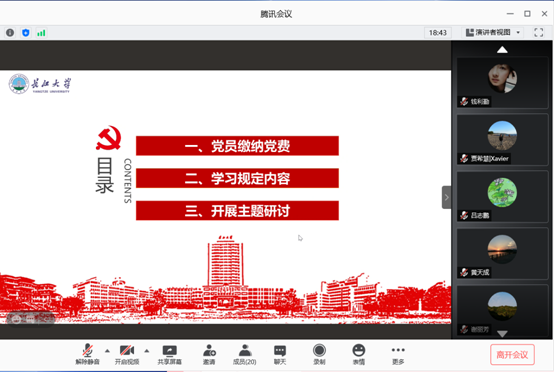The image size is (554, 372).
Task: Open the chat panel icon
Action: 280,354
